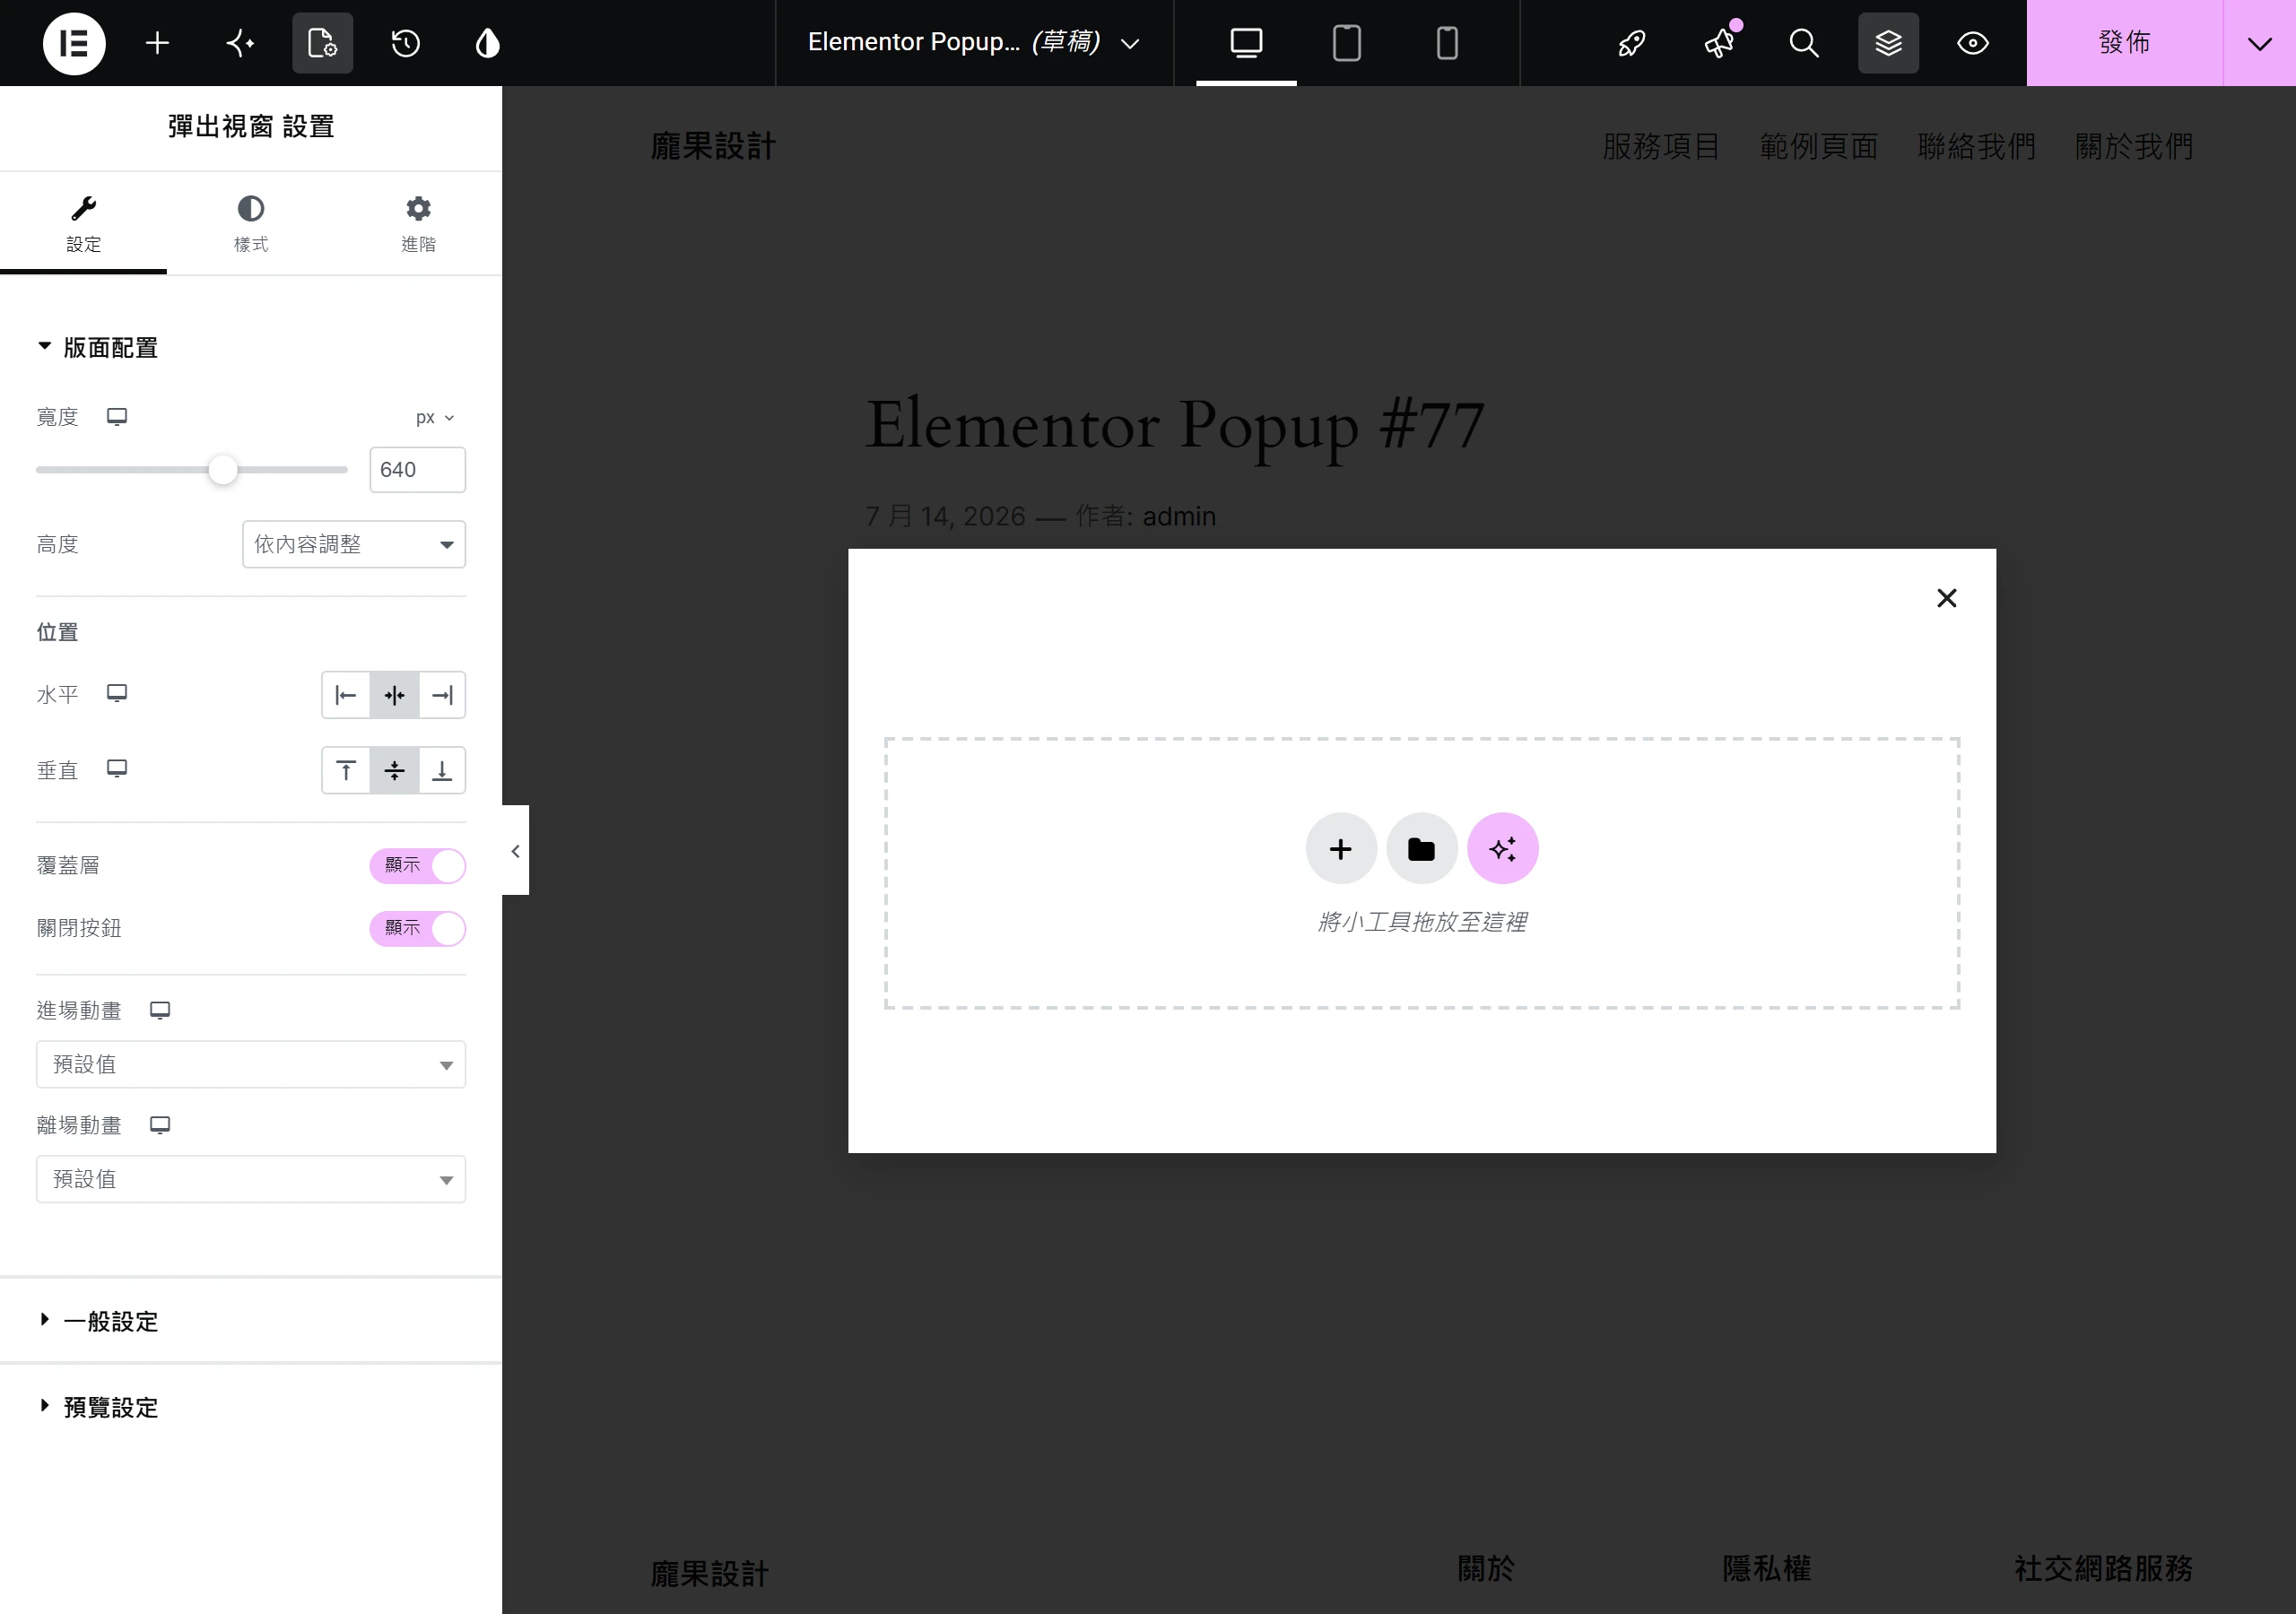This screenshot has height=1614, width=2296.
Task: Click the 聯絡我們 nav menu item
Action: click(x=1977, y=147)
